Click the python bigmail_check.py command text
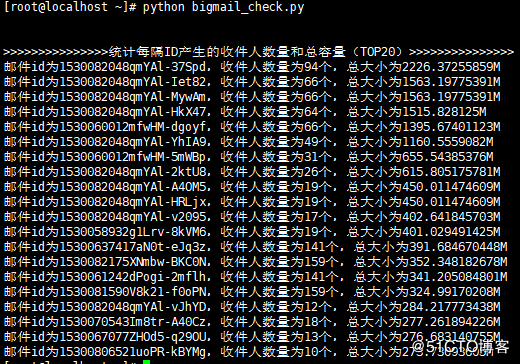The height and width of the screenshot is (364, 520). pos(223,7)
